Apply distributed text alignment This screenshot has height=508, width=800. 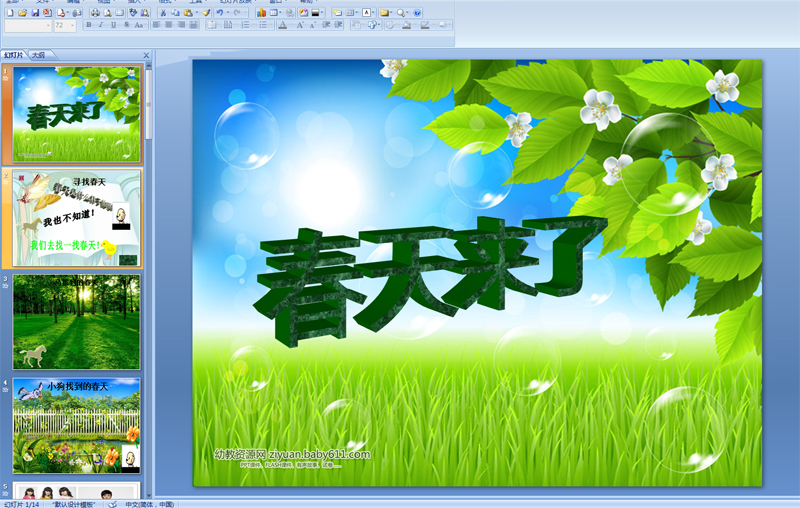[x=193, y=25]
